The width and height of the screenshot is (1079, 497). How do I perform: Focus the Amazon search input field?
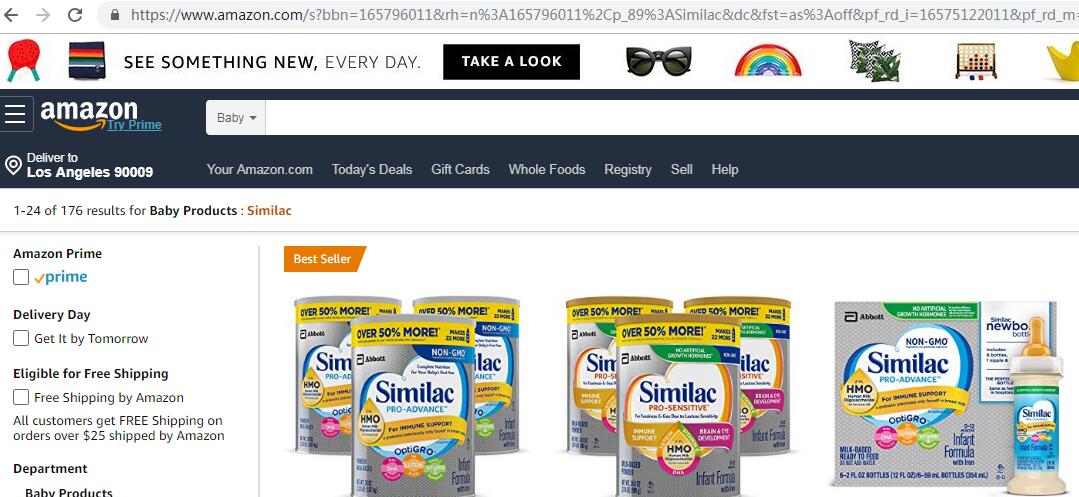click(x=672, y=118)
